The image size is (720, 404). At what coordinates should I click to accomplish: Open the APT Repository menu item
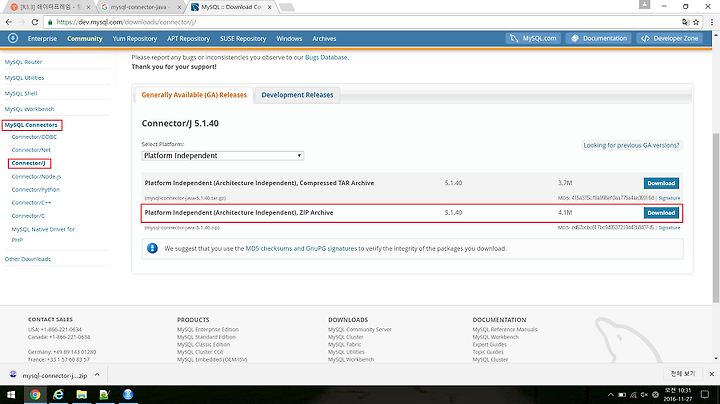click(x=188, y=39)
